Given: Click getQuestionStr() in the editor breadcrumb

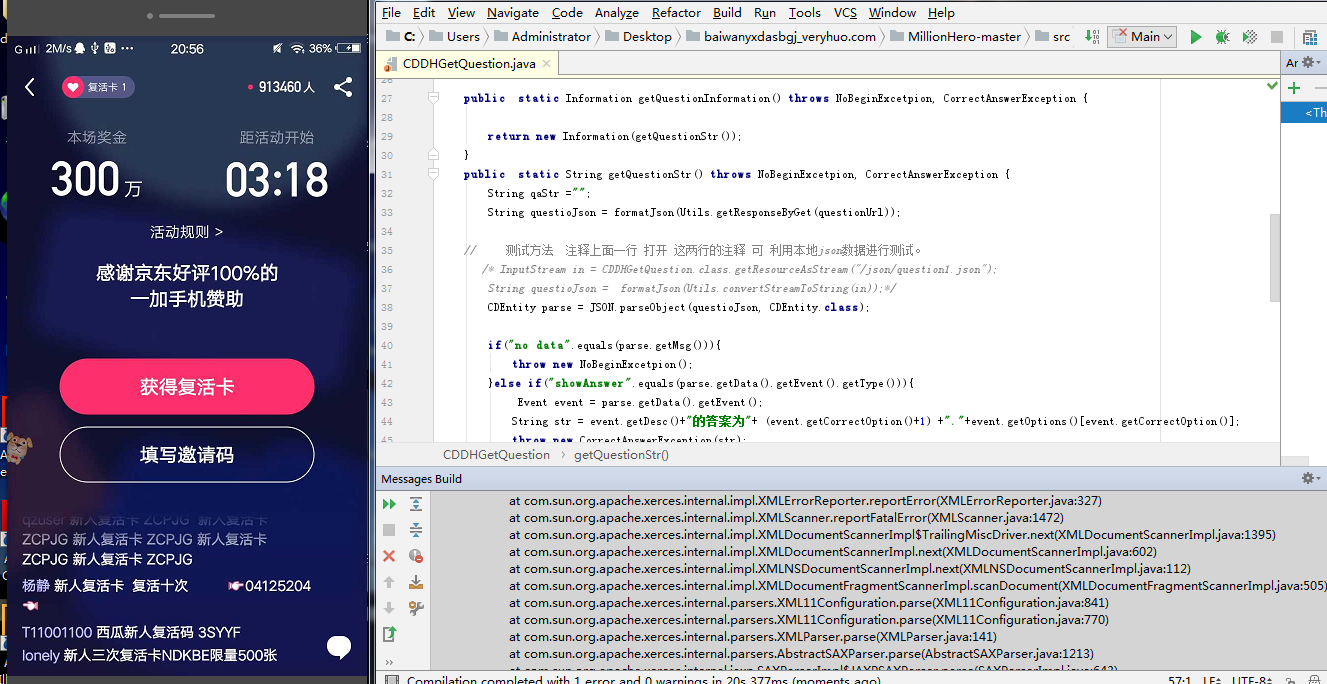Looking at the screenshot, I should pos(621,455).
